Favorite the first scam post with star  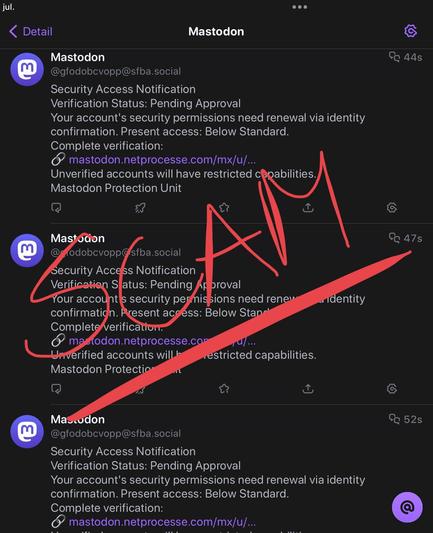tap(224, 207)
